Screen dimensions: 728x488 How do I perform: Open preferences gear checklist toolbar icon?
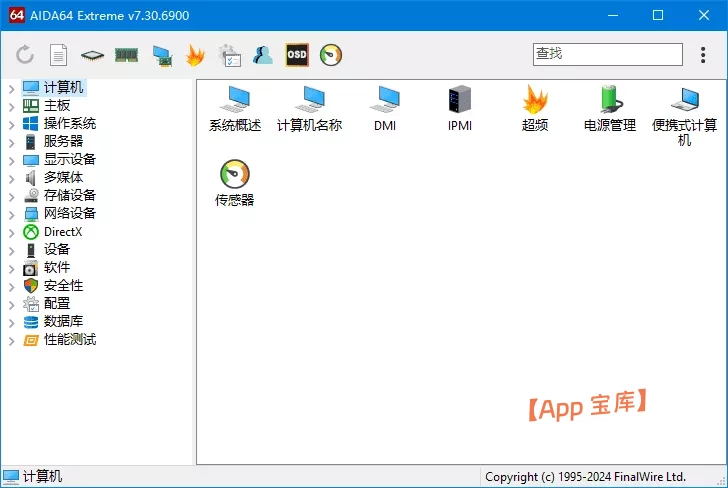point(229,55)
